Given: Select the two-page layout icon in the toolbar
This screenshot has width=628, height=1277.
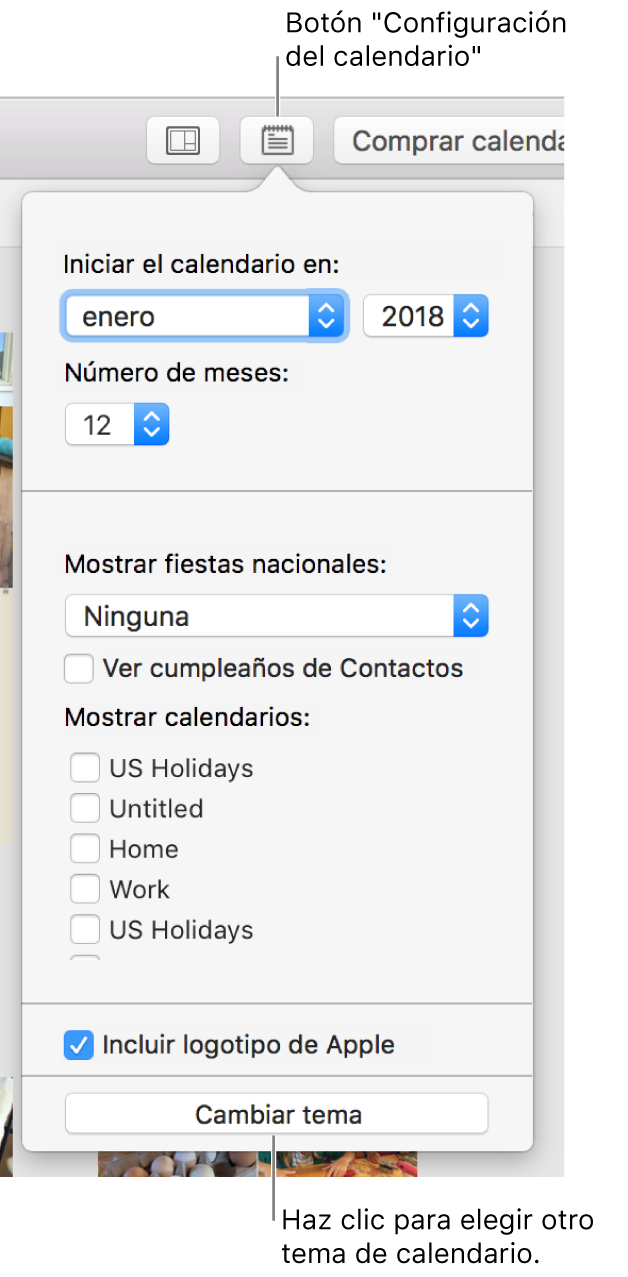Looking at the screenshot, I should [183, 140].
